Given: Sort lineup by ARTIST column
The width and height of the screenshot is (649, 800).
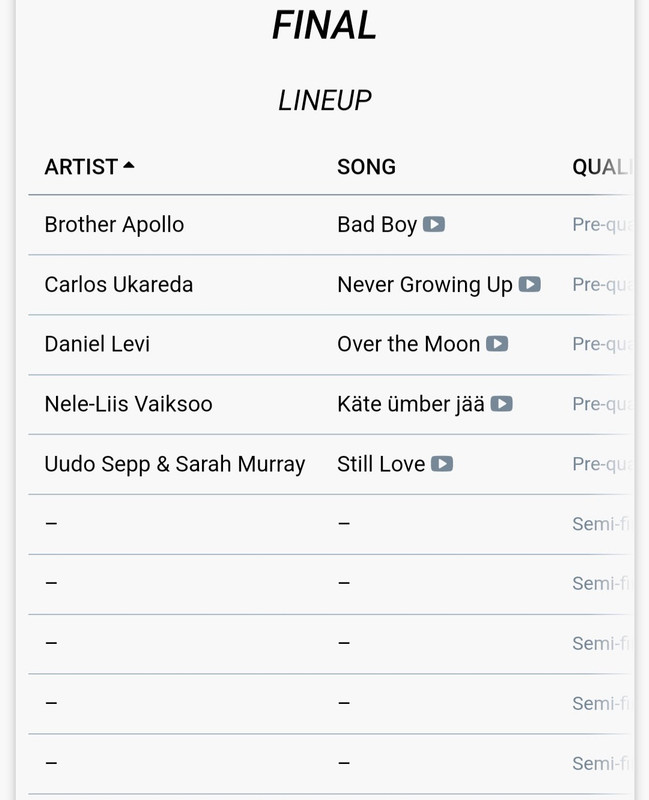Looking at the screenshot, I should (81, 167).
